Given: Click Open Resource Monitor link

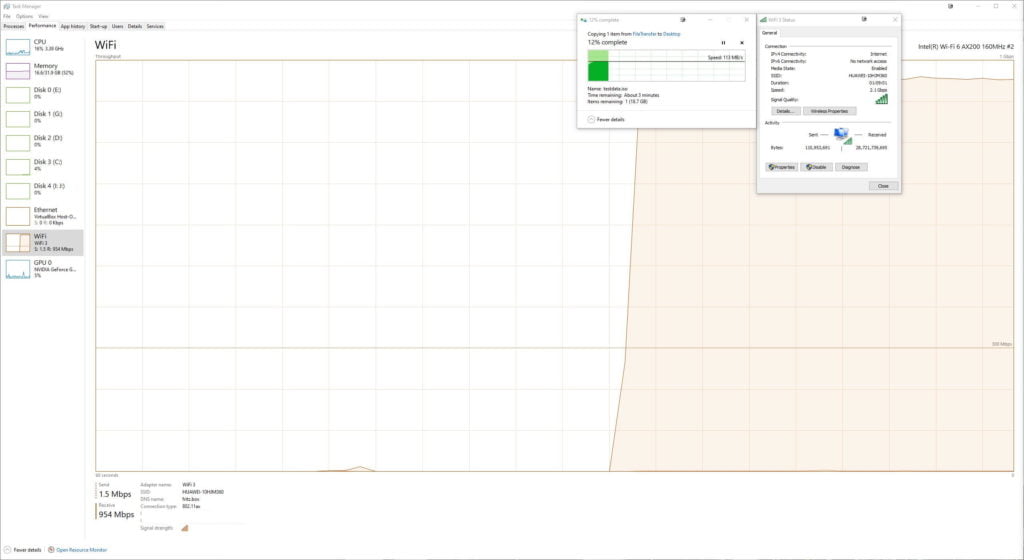Looking at the screenshot, I should point(81,550).
